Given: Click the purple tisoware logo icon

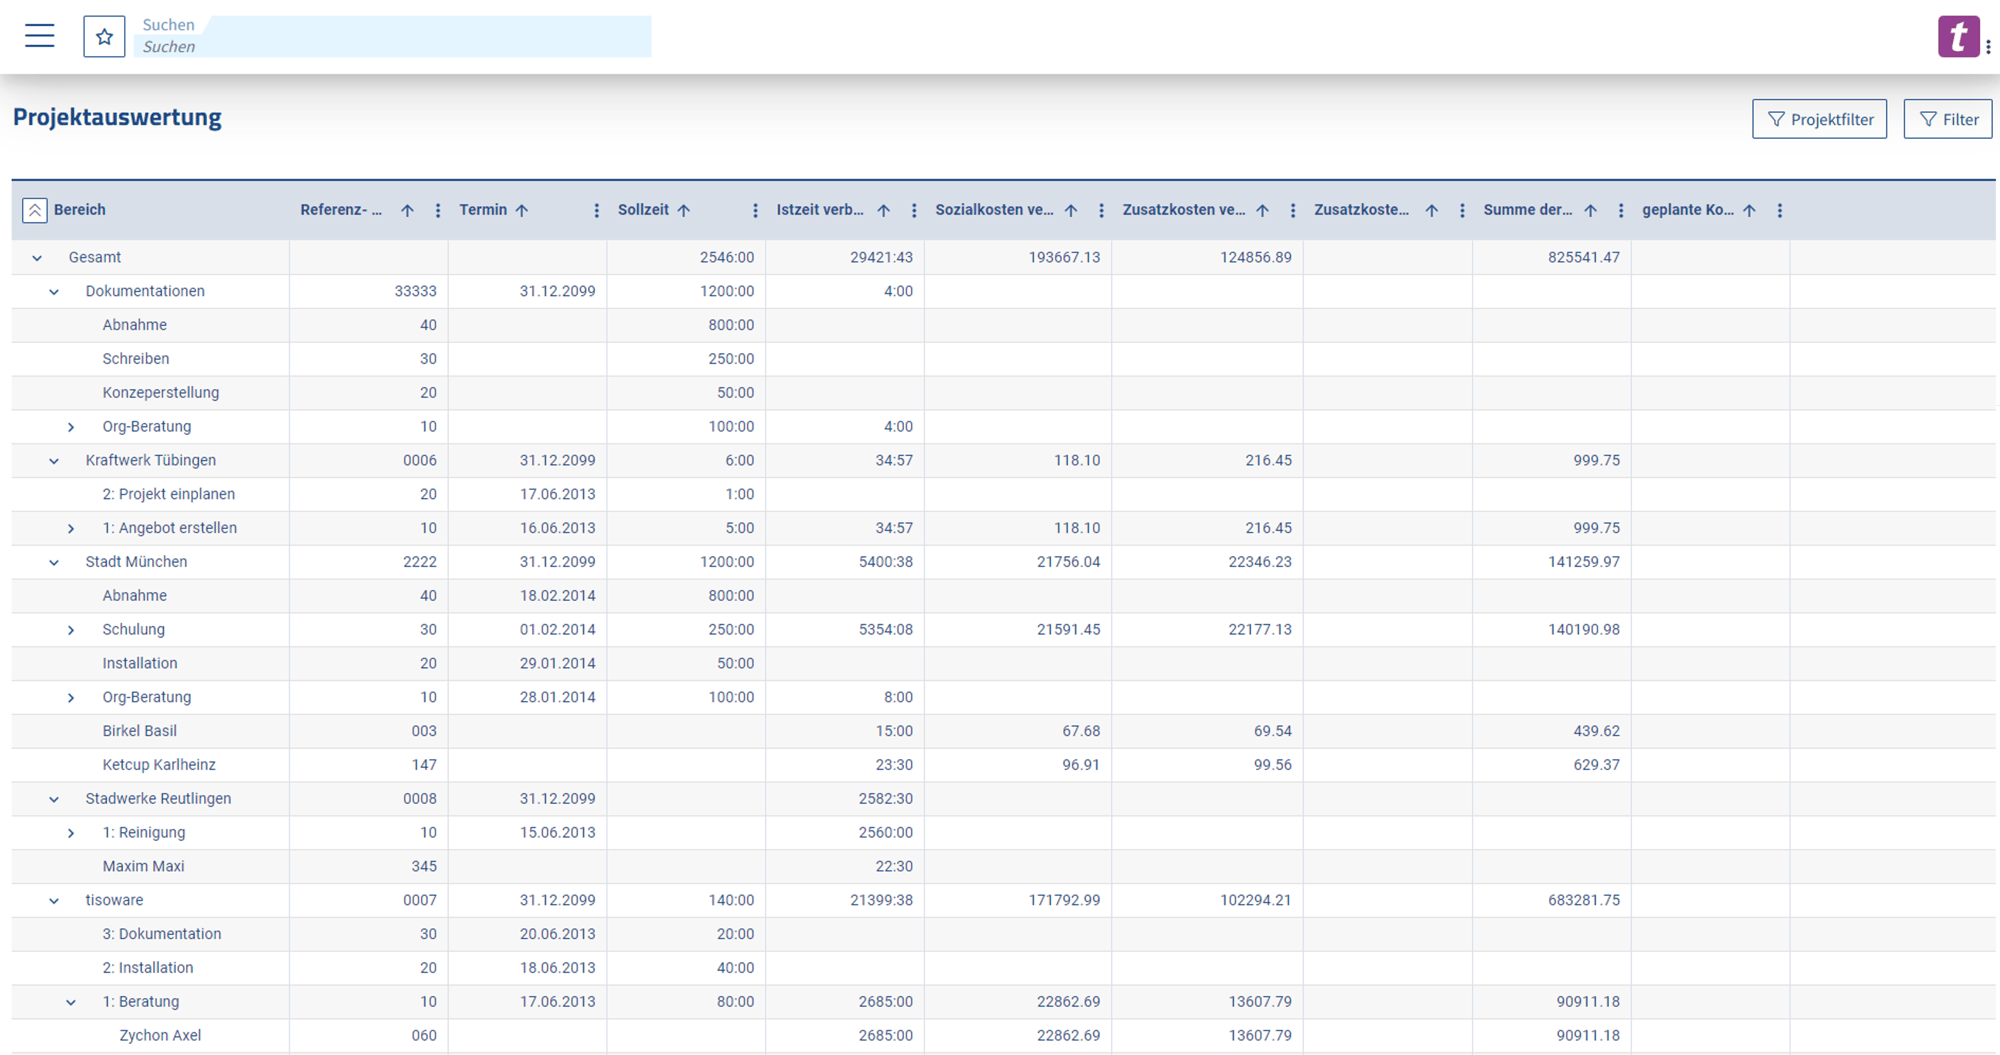Looking at the screenshot, I should pyautogui.click(x=1958, y=35).
